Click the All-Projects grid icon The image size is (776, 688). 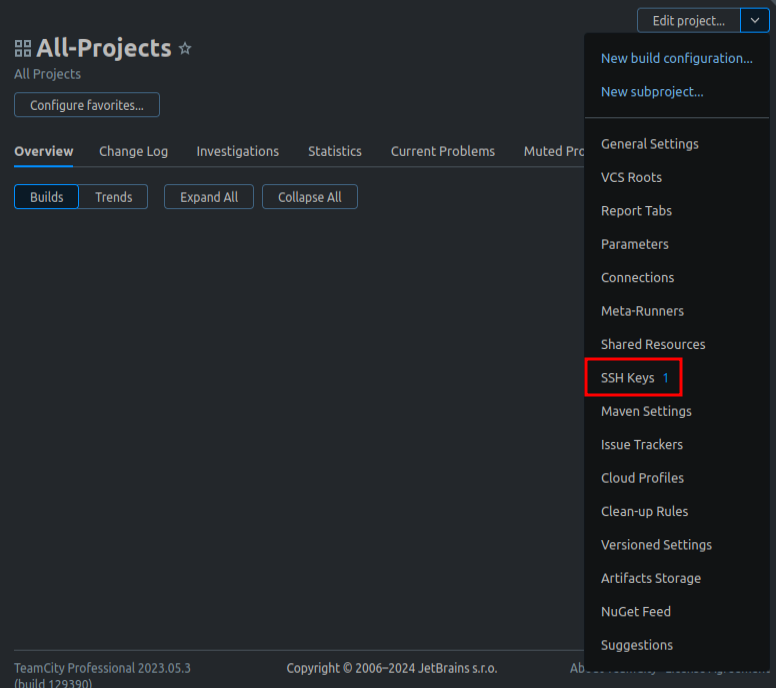click(x=23, y=48)
